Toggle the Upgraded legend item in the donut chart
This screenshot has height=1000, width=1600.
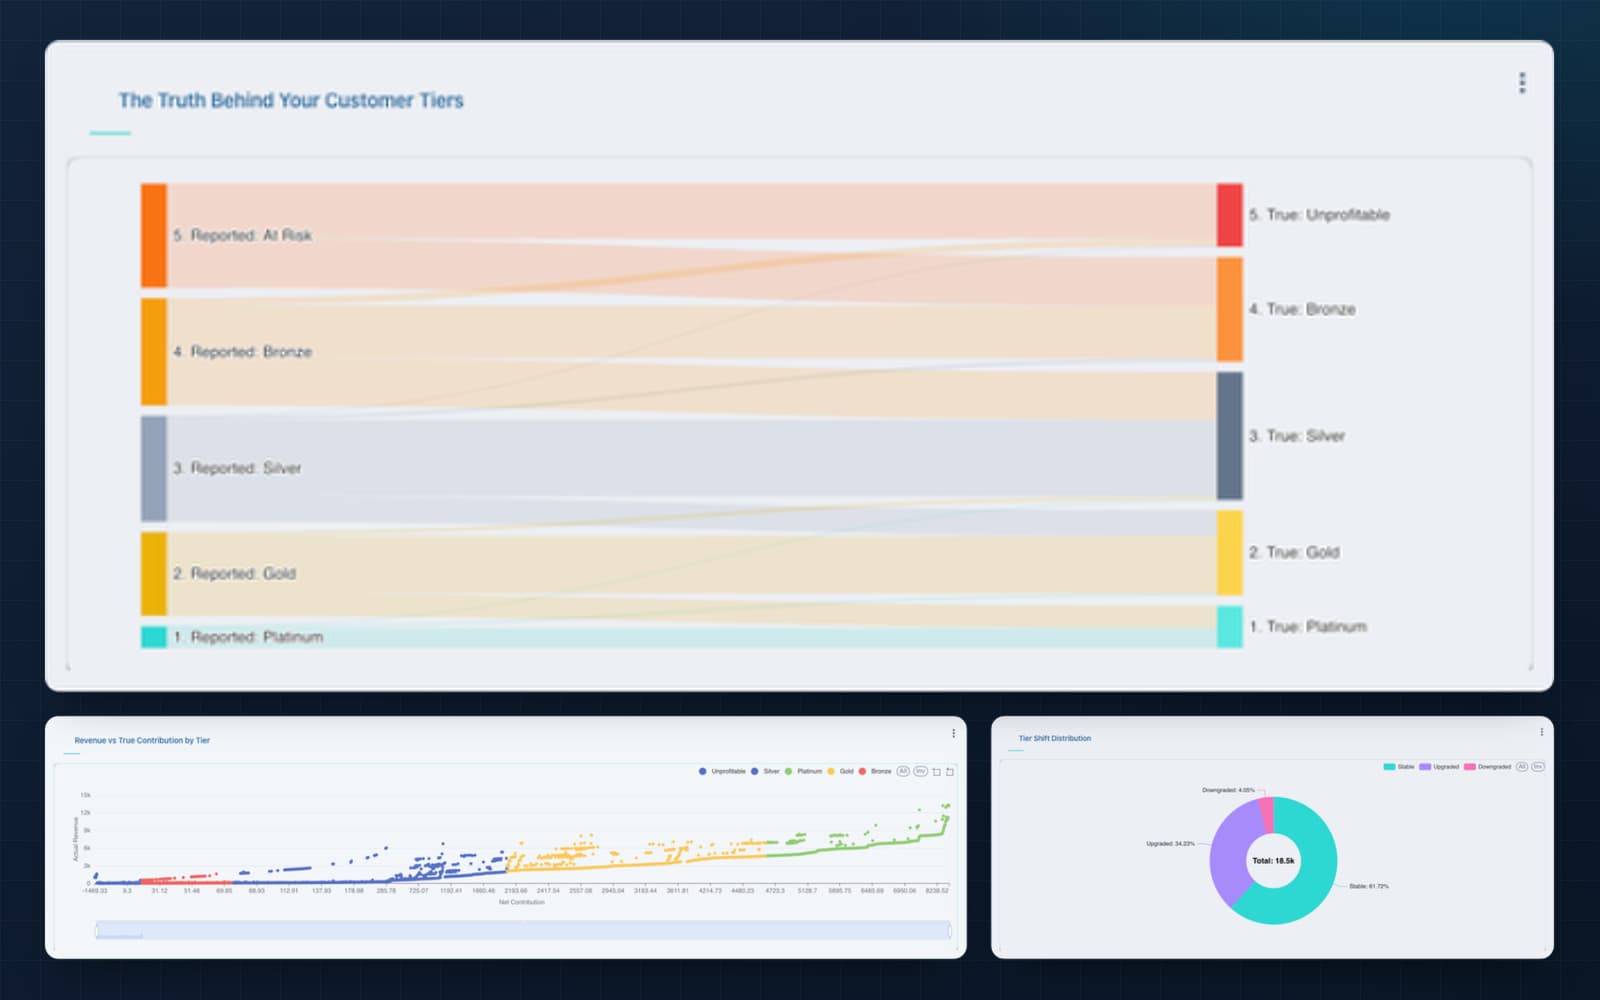pos(1439,767)
